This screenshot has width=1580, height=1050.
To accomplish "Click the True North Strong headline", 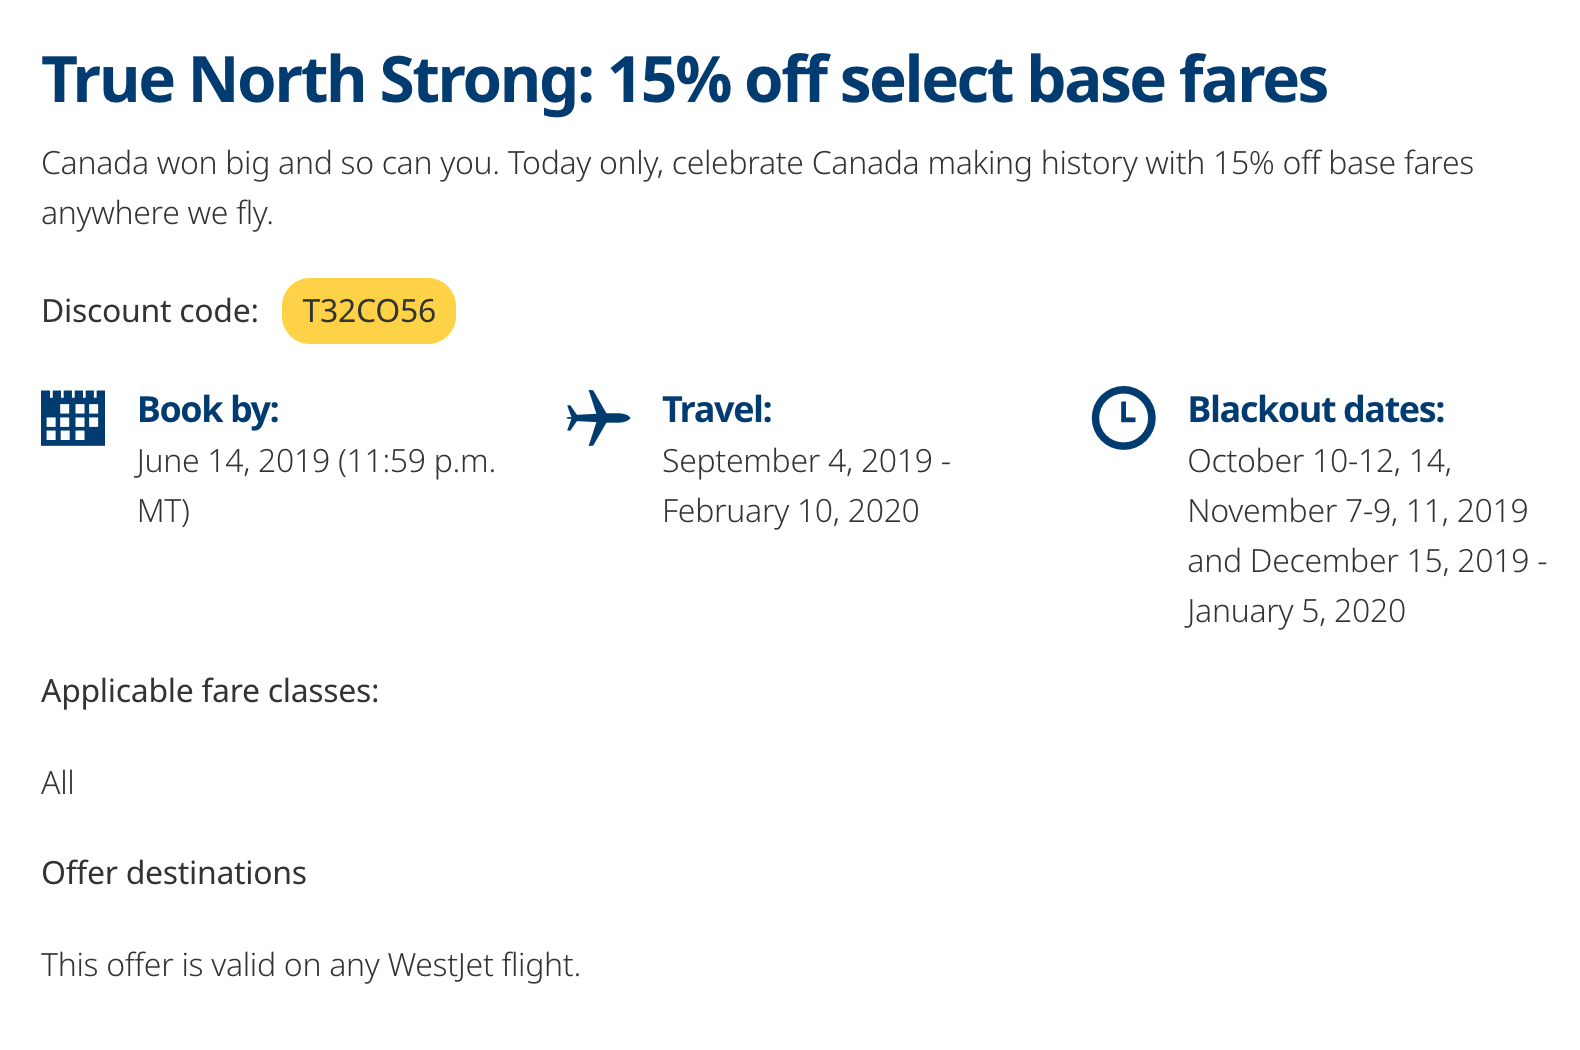I will tap(684, 79).
